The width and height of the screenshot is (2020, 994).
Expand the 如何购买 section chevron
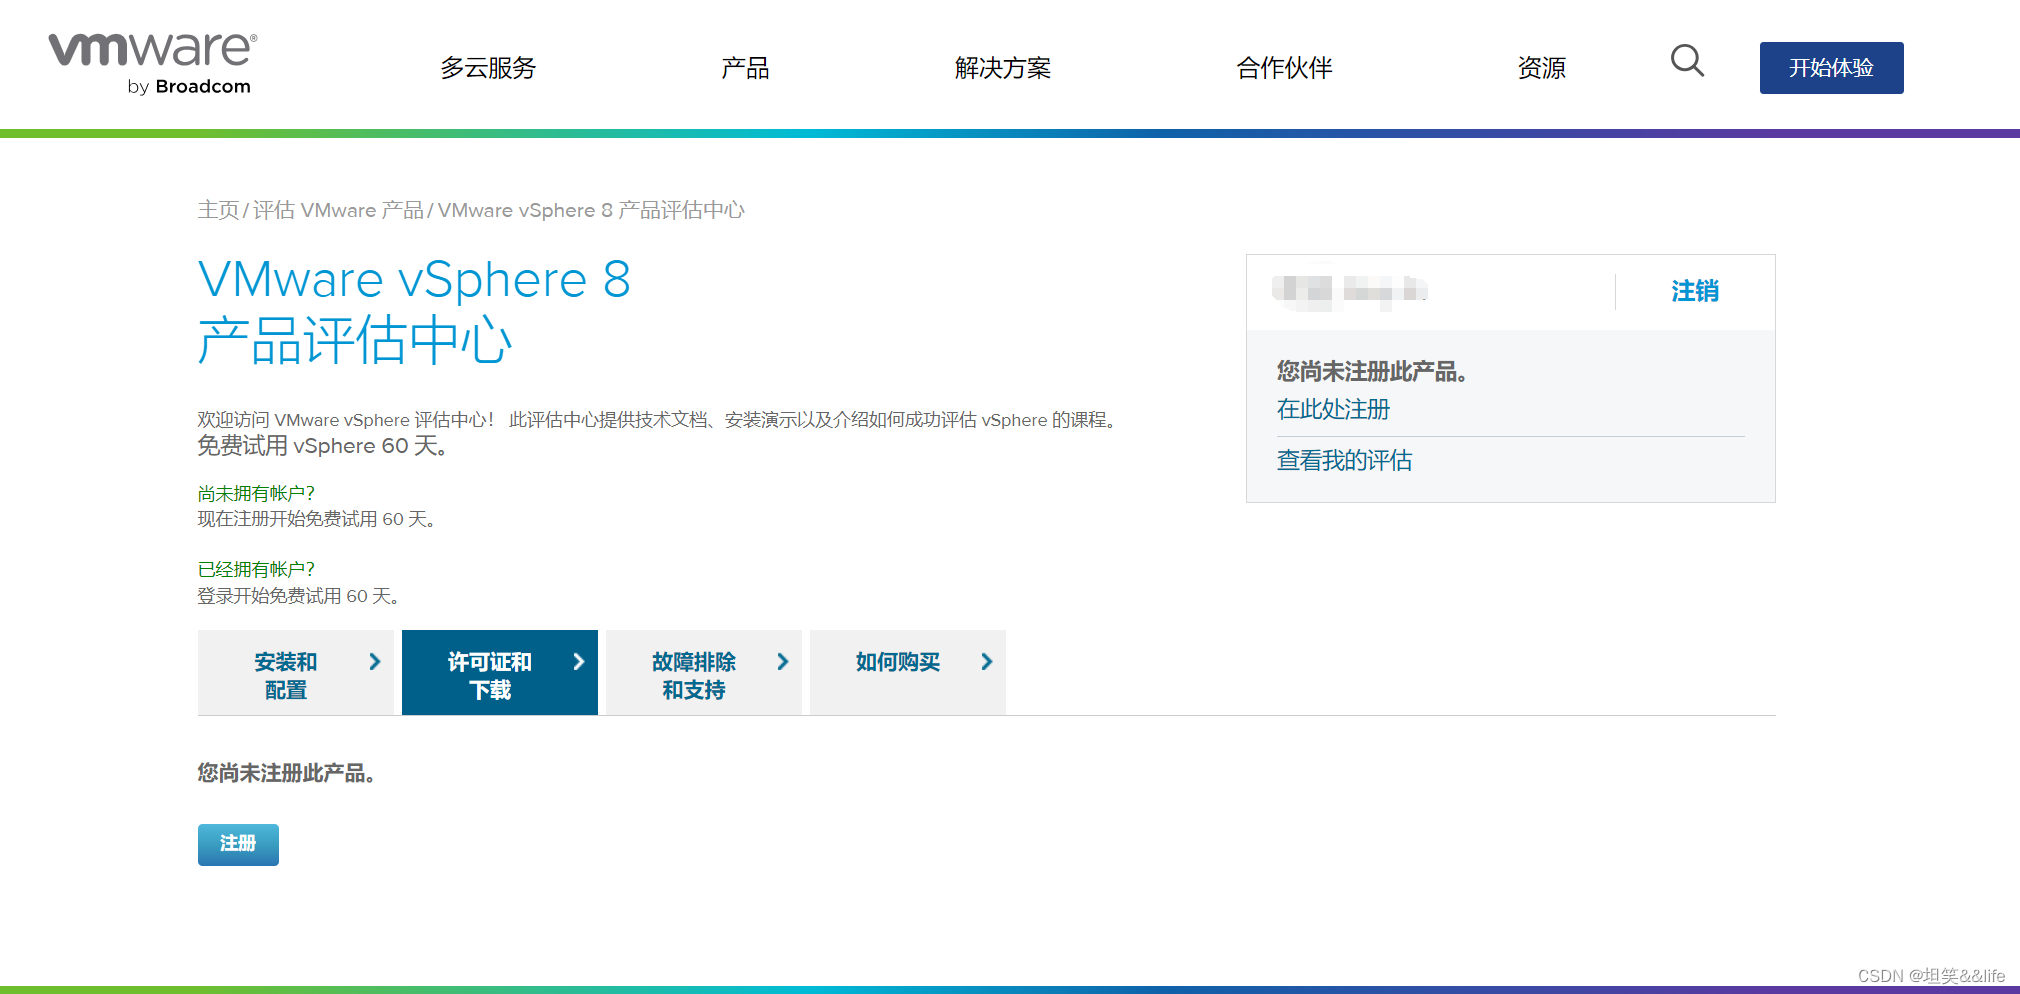pos(986,661)
